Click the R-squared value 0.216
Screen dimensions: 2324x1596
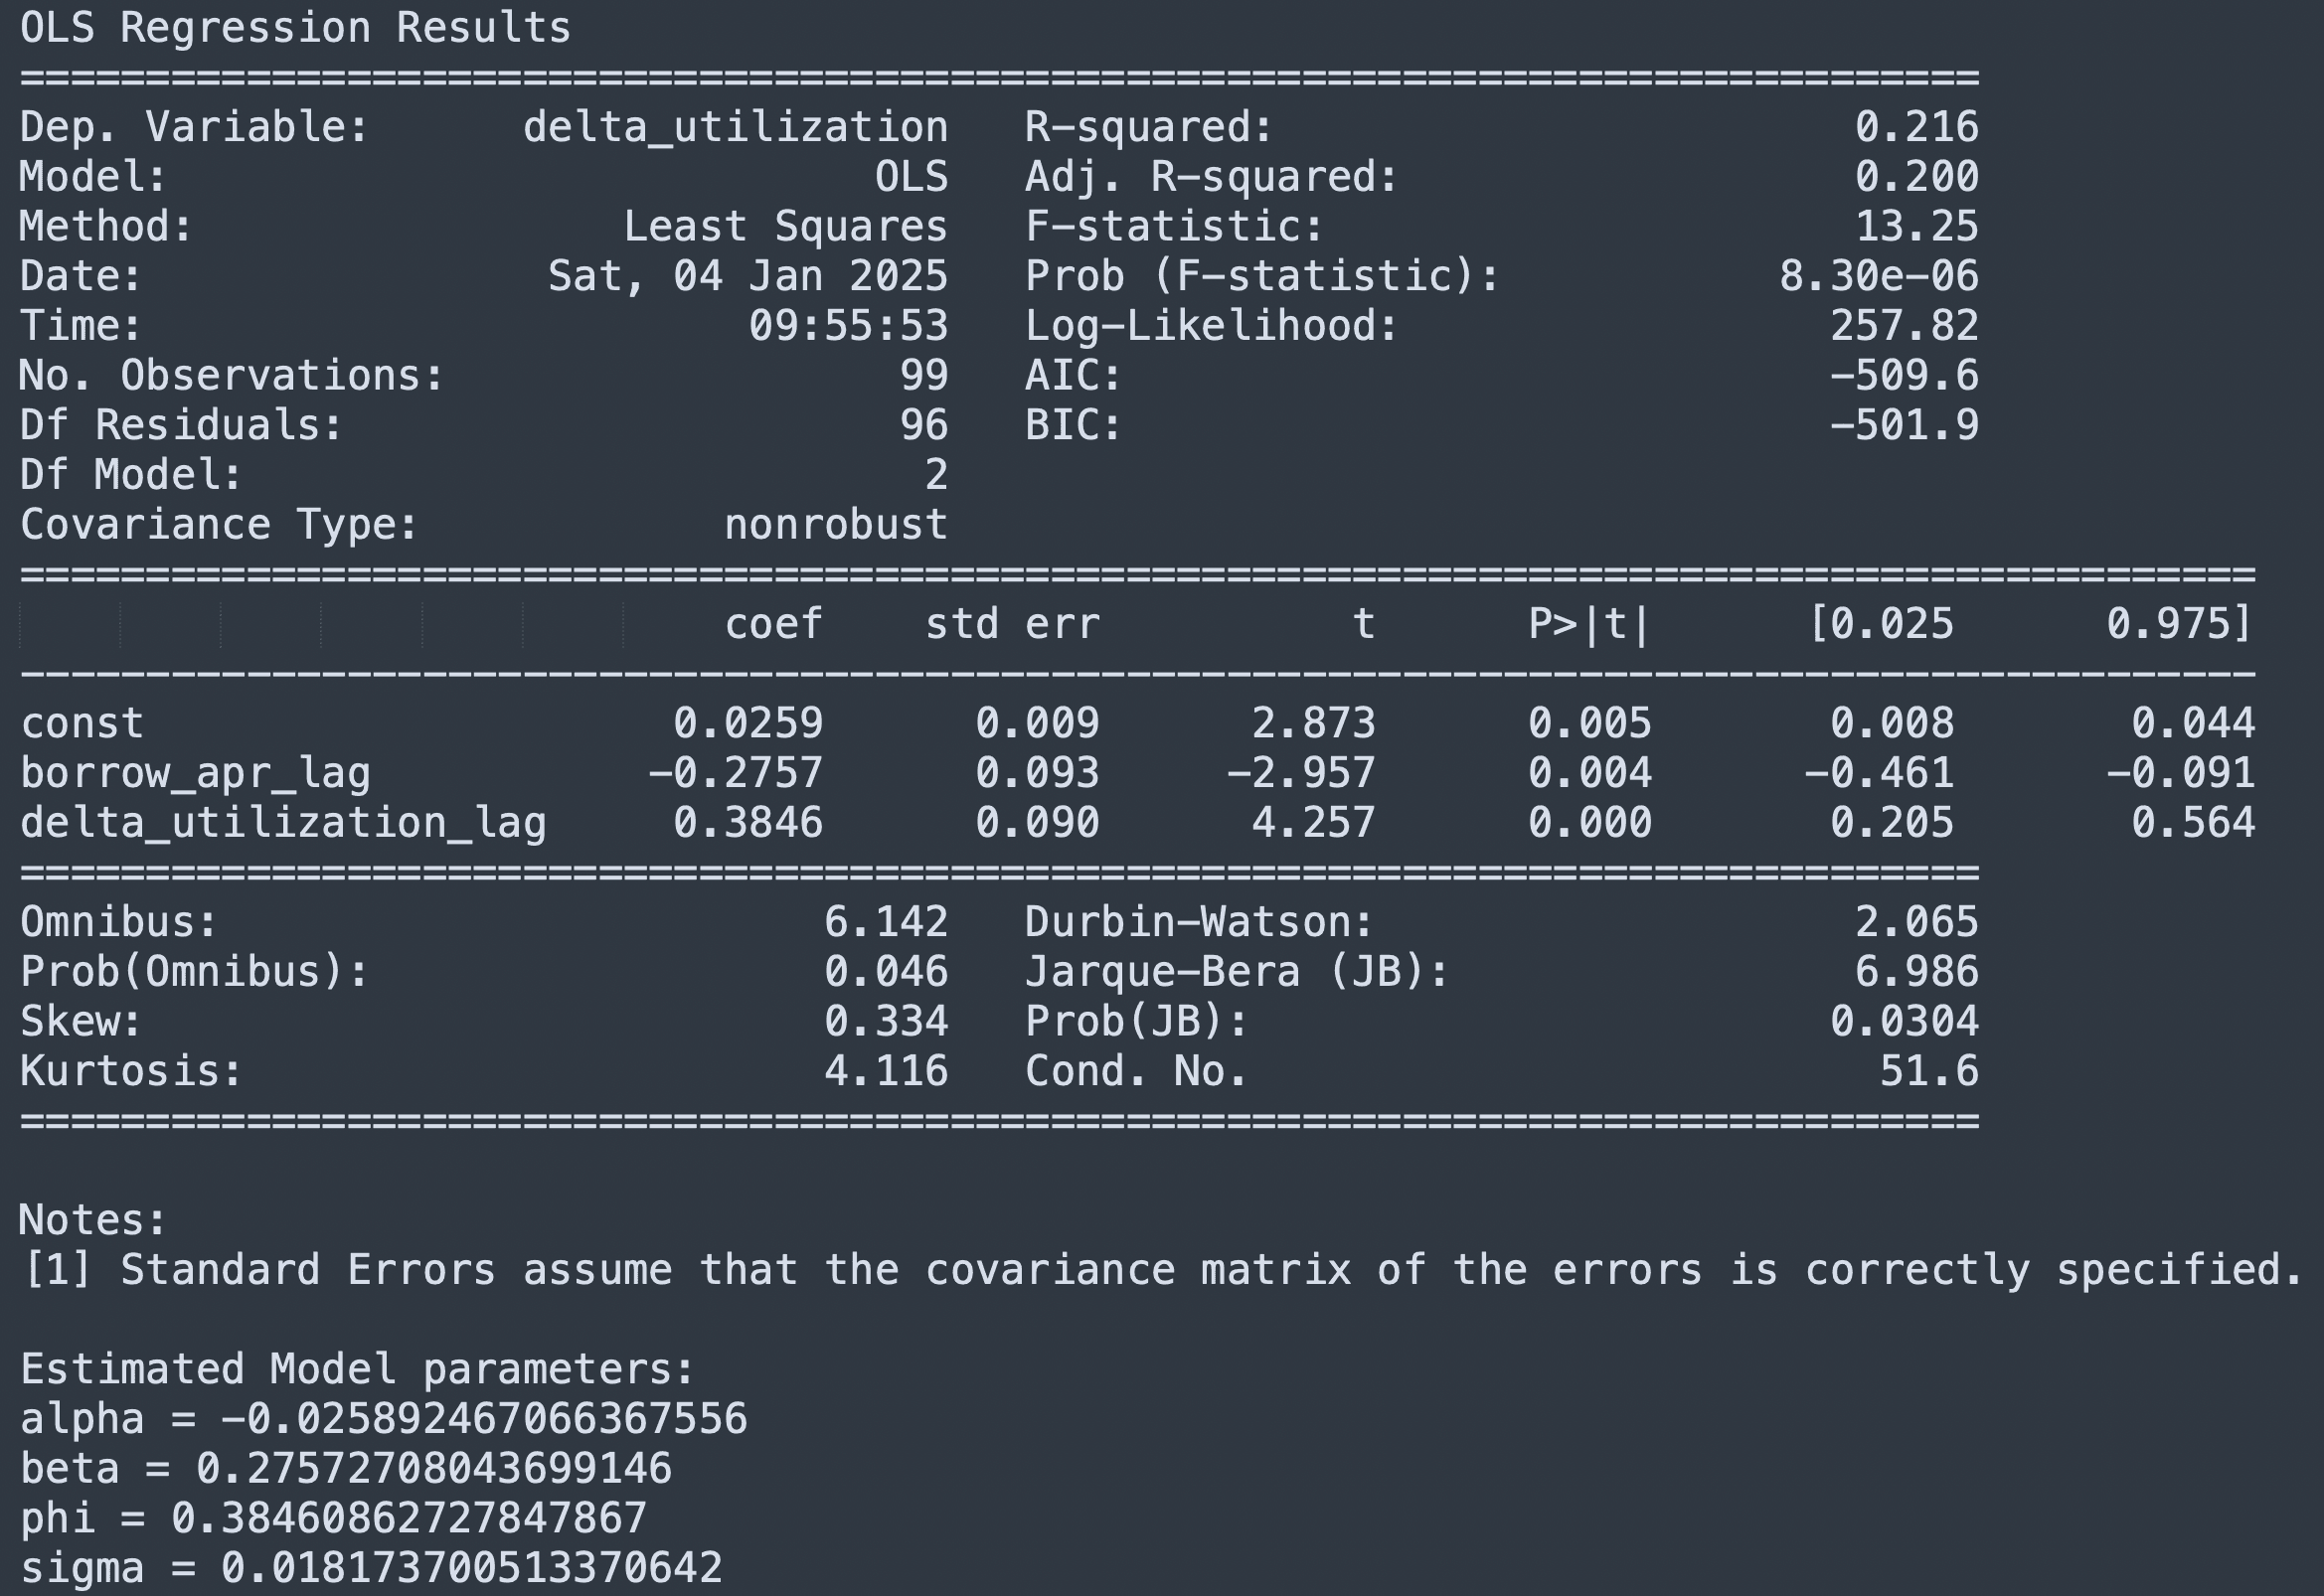click(x=1916, y=127)
